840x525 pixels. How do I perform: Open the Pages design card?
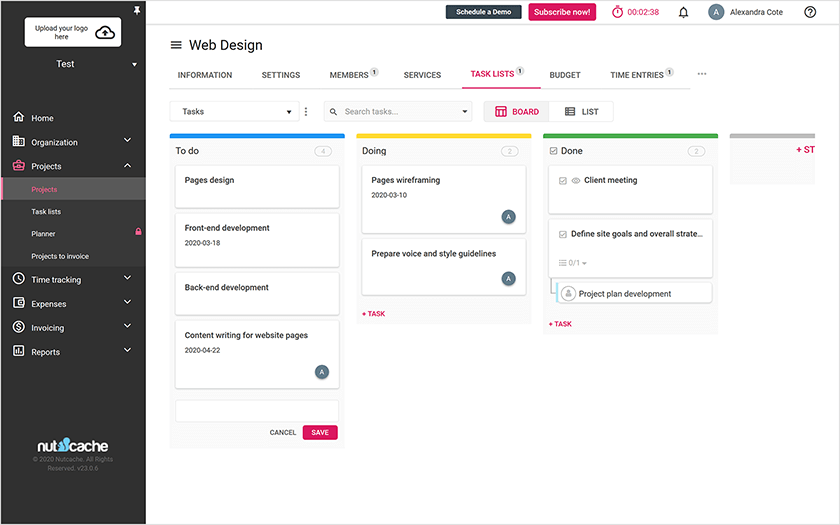coord(257,186)
